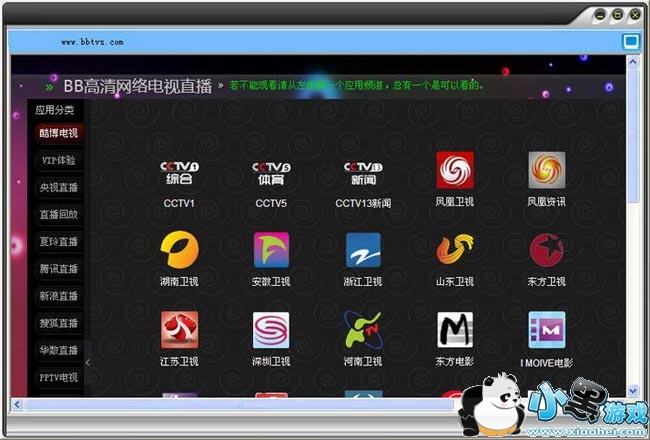Viewport: 650px width, 440px height.
Task: Click the CCTV1 text label
Action: (179, 203)
